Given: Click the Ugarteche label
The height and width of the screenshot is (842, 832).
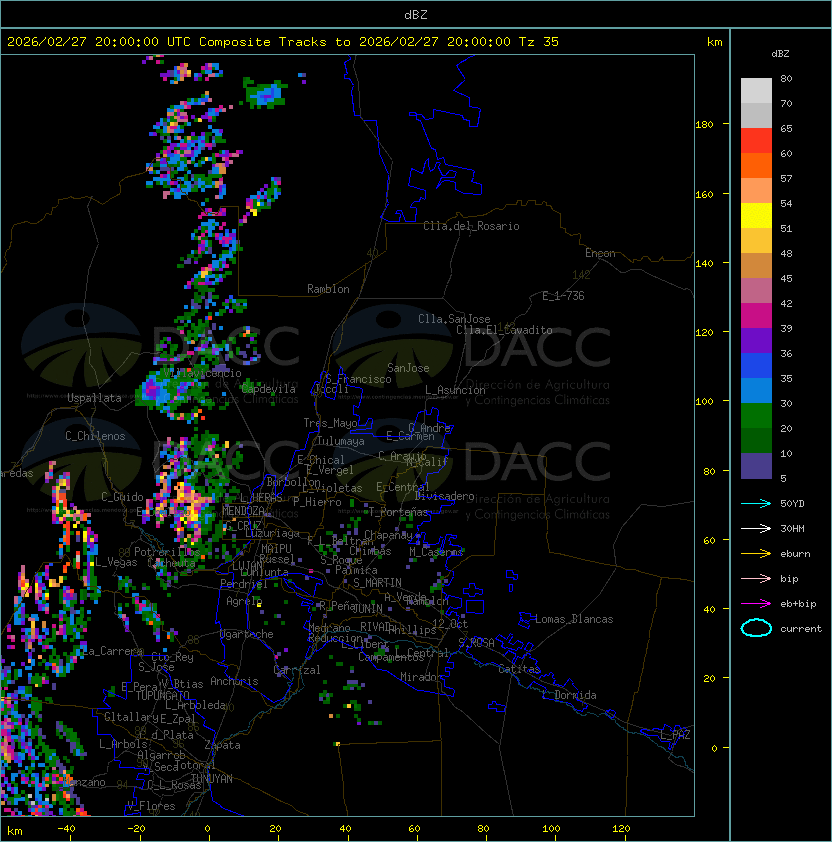Looking at the screenshot, I should click(247, 634).
